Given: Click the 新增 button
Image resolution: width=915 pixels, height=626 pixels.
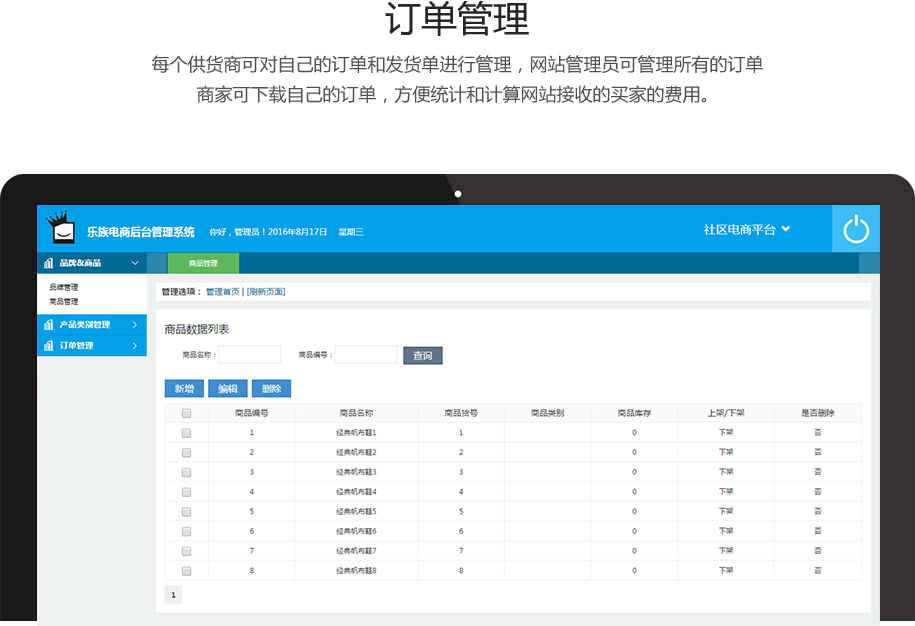Looking at the screenshot, I should click(184, 389).
